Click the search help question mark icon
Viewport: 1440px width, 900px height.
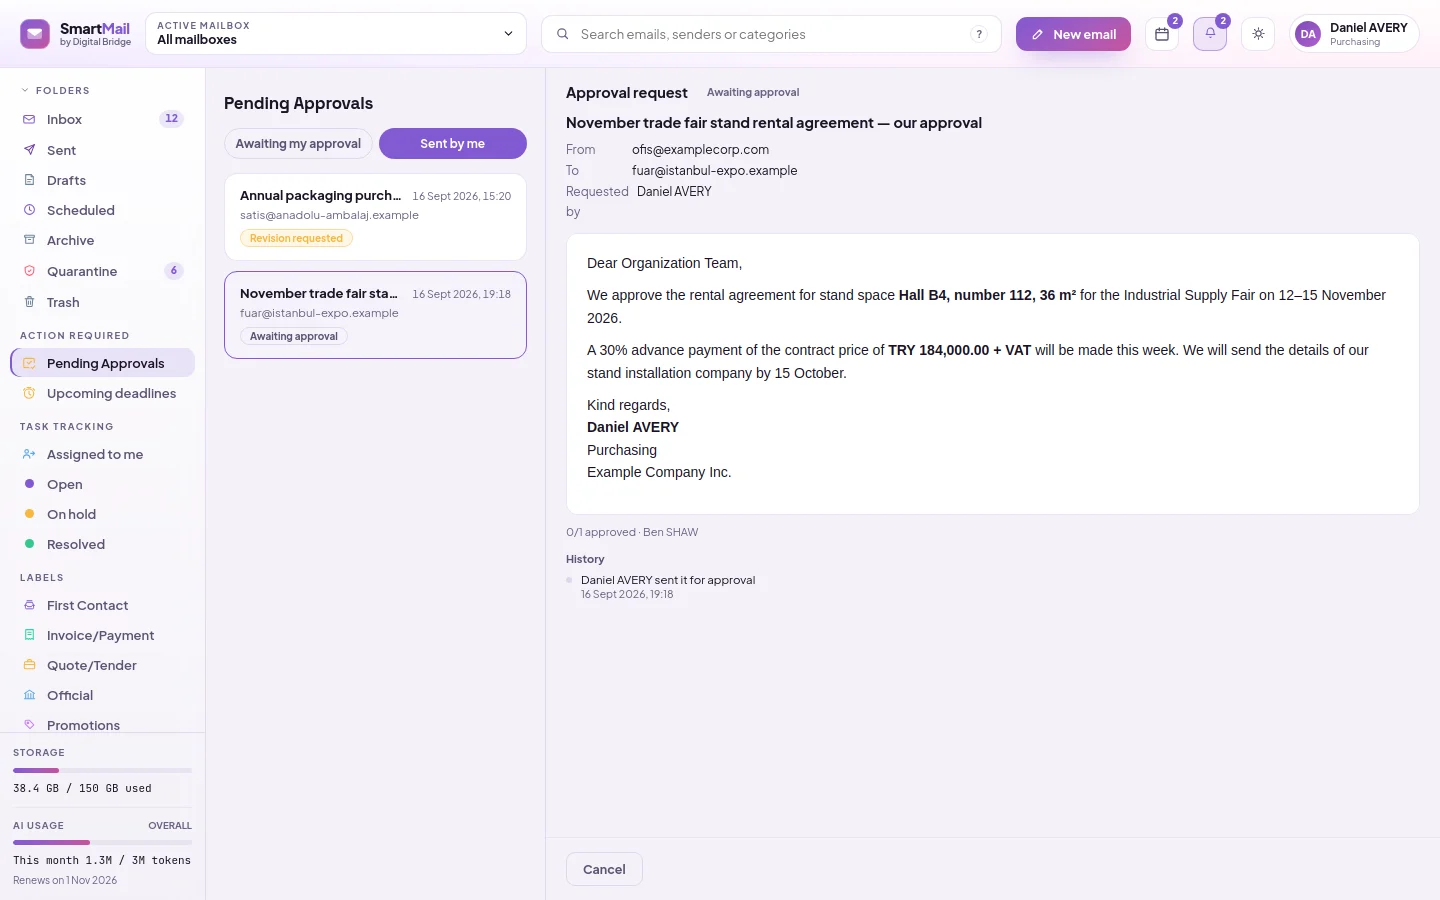[979, 34]
